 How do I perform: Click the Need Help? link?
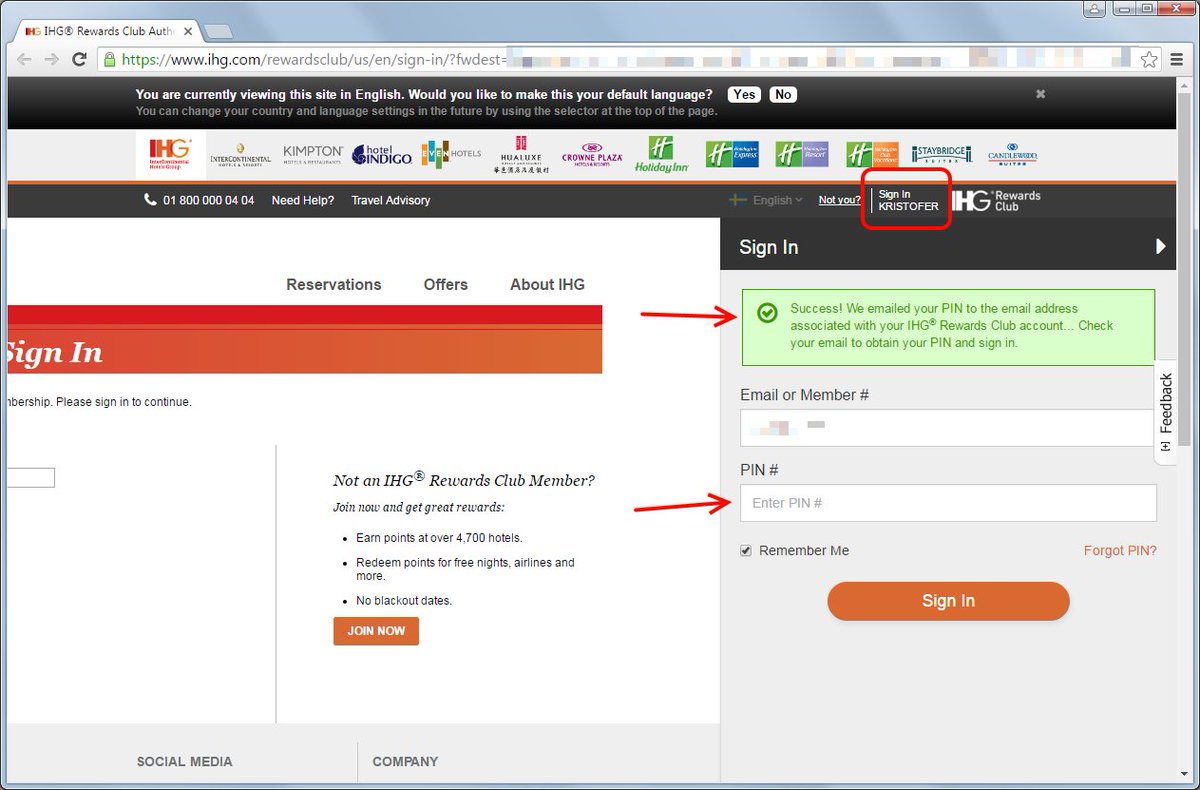click(x=303, y=200)
